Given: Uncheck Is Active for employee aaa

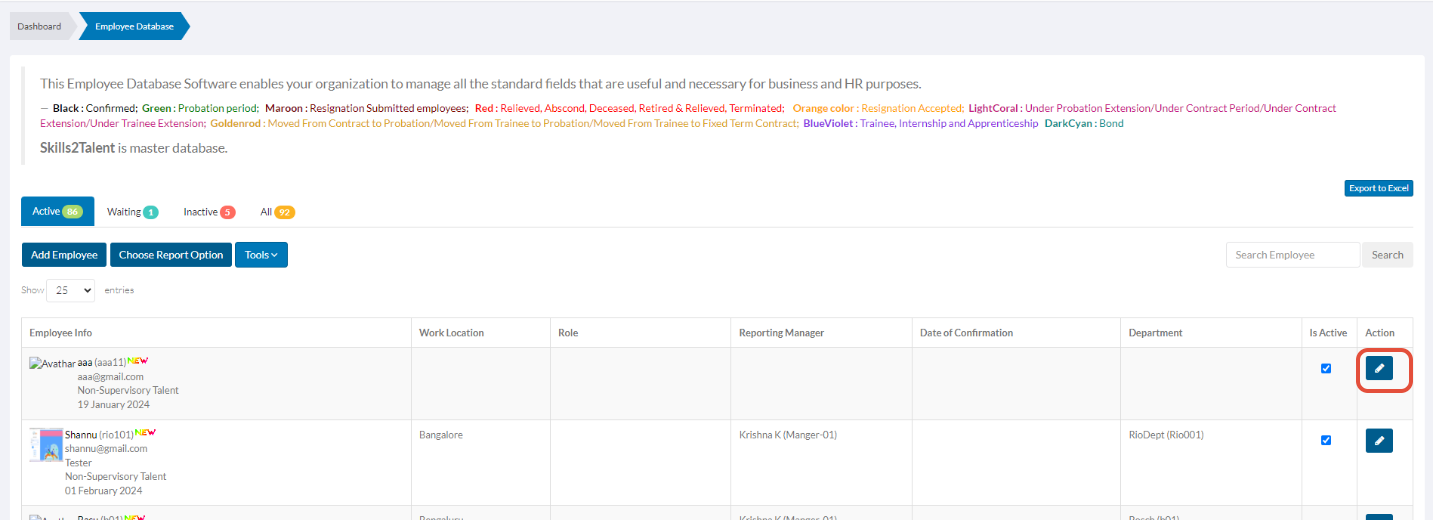Looking at the screenshot, I should pos(1326,368).
